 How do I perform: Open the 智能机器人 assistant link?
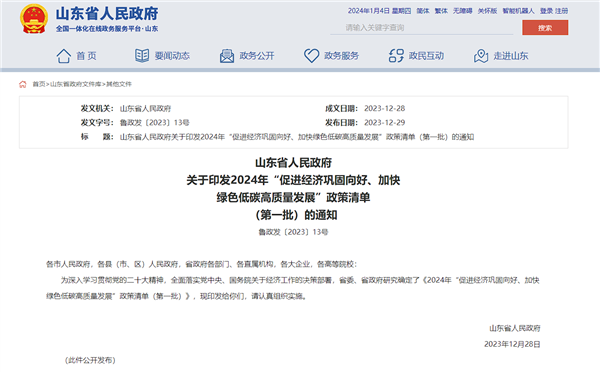click(518, 11)
